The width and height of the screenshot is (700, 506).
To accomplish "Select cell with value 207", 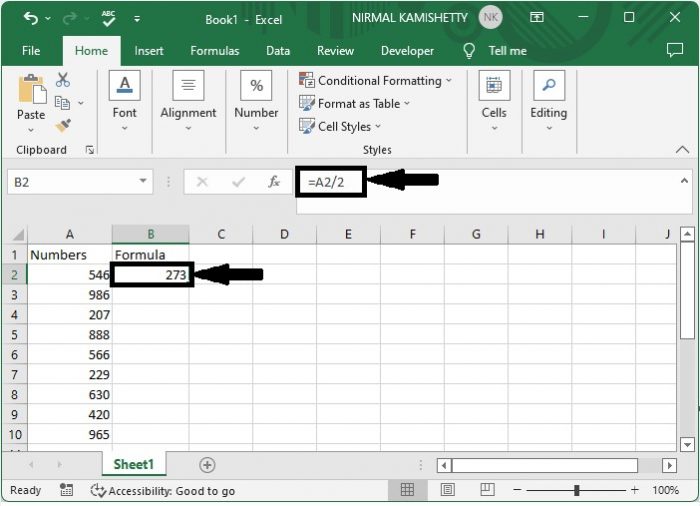I will click(x=70, y=315).
